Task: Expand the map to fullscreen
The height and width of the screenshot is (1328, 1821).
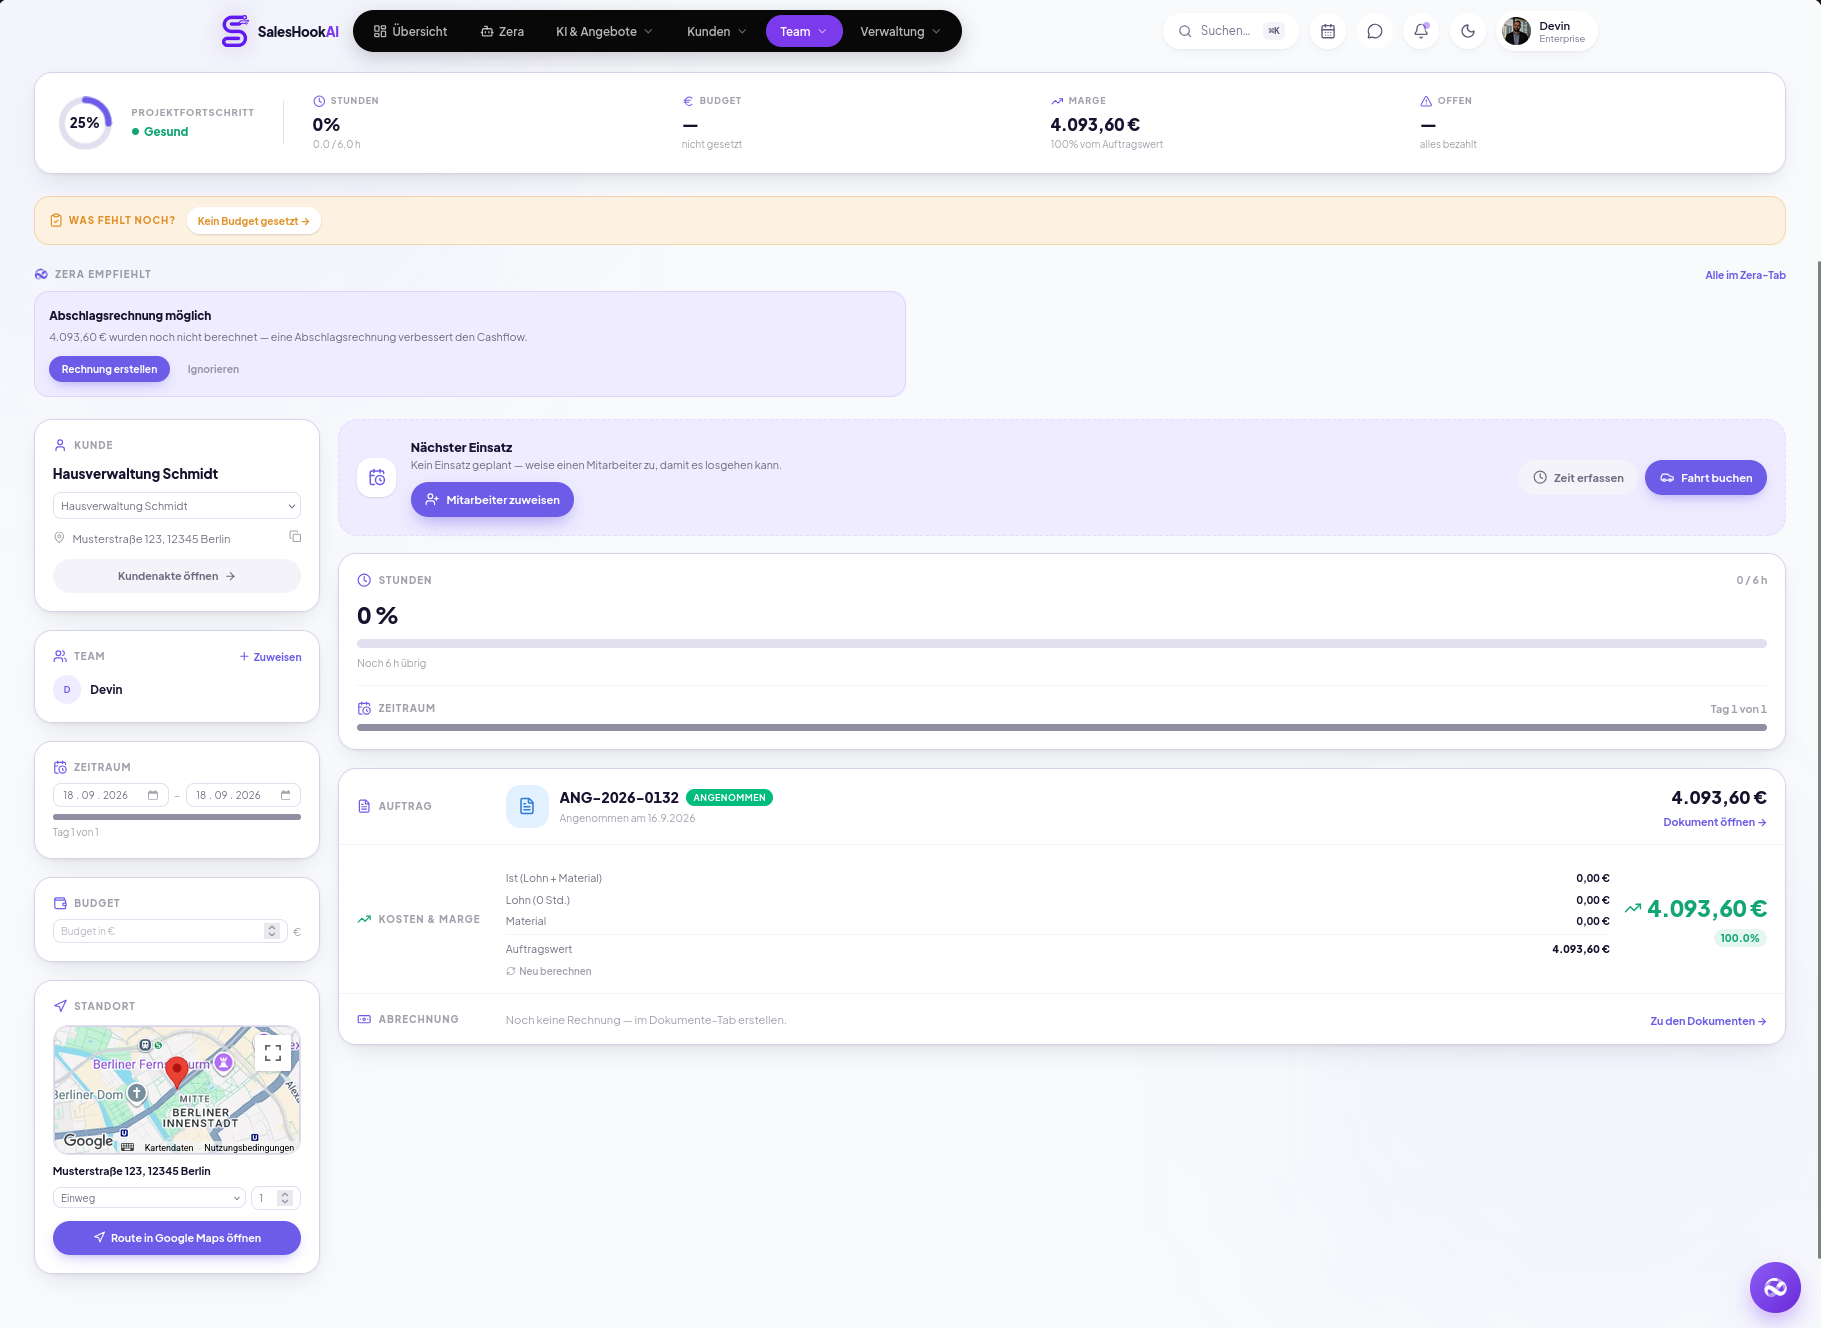Action: pos(273,1053)
